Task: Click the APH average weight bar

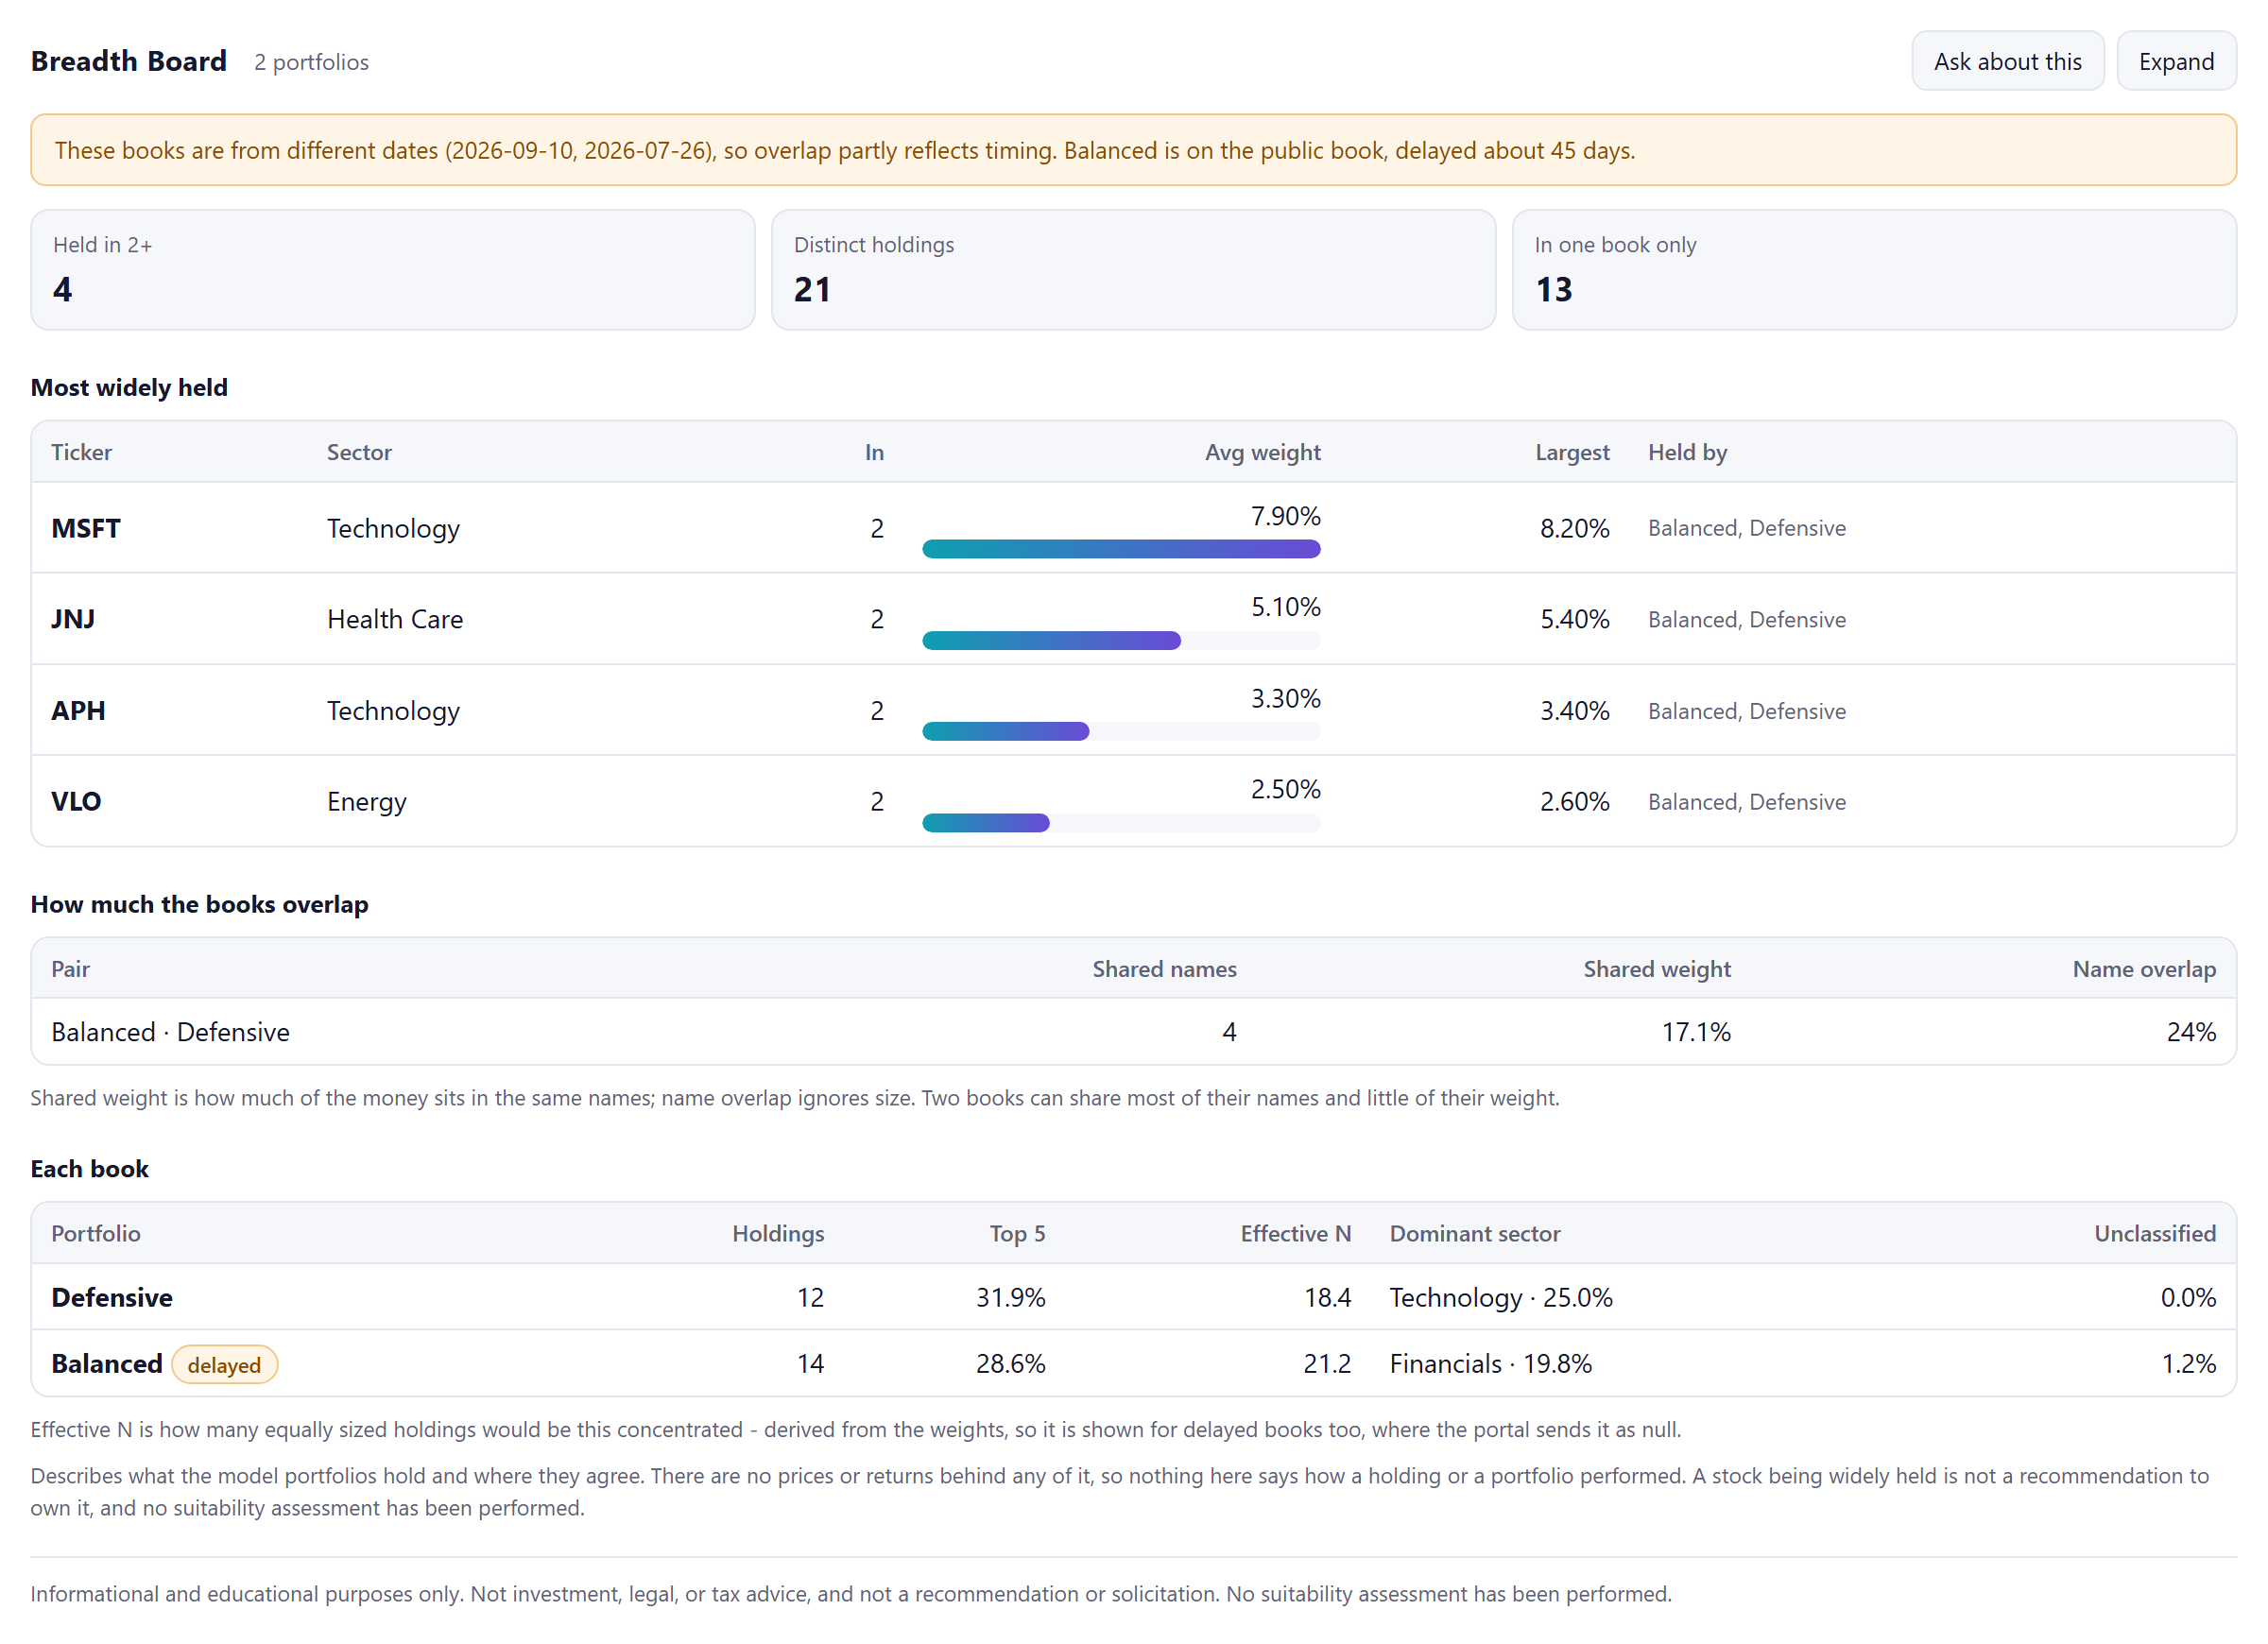Action: pyautogui.click(x=1121, y=732)
